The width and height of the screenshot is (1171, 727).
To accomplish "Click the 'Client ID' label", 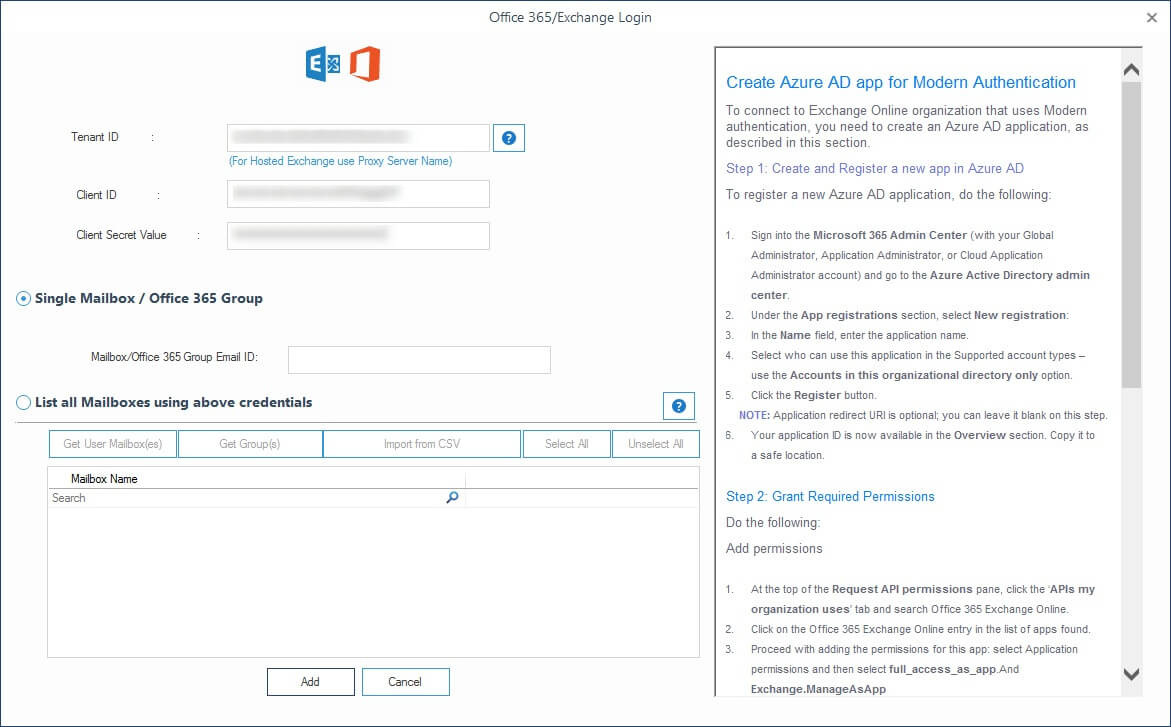I will [96, 195].
